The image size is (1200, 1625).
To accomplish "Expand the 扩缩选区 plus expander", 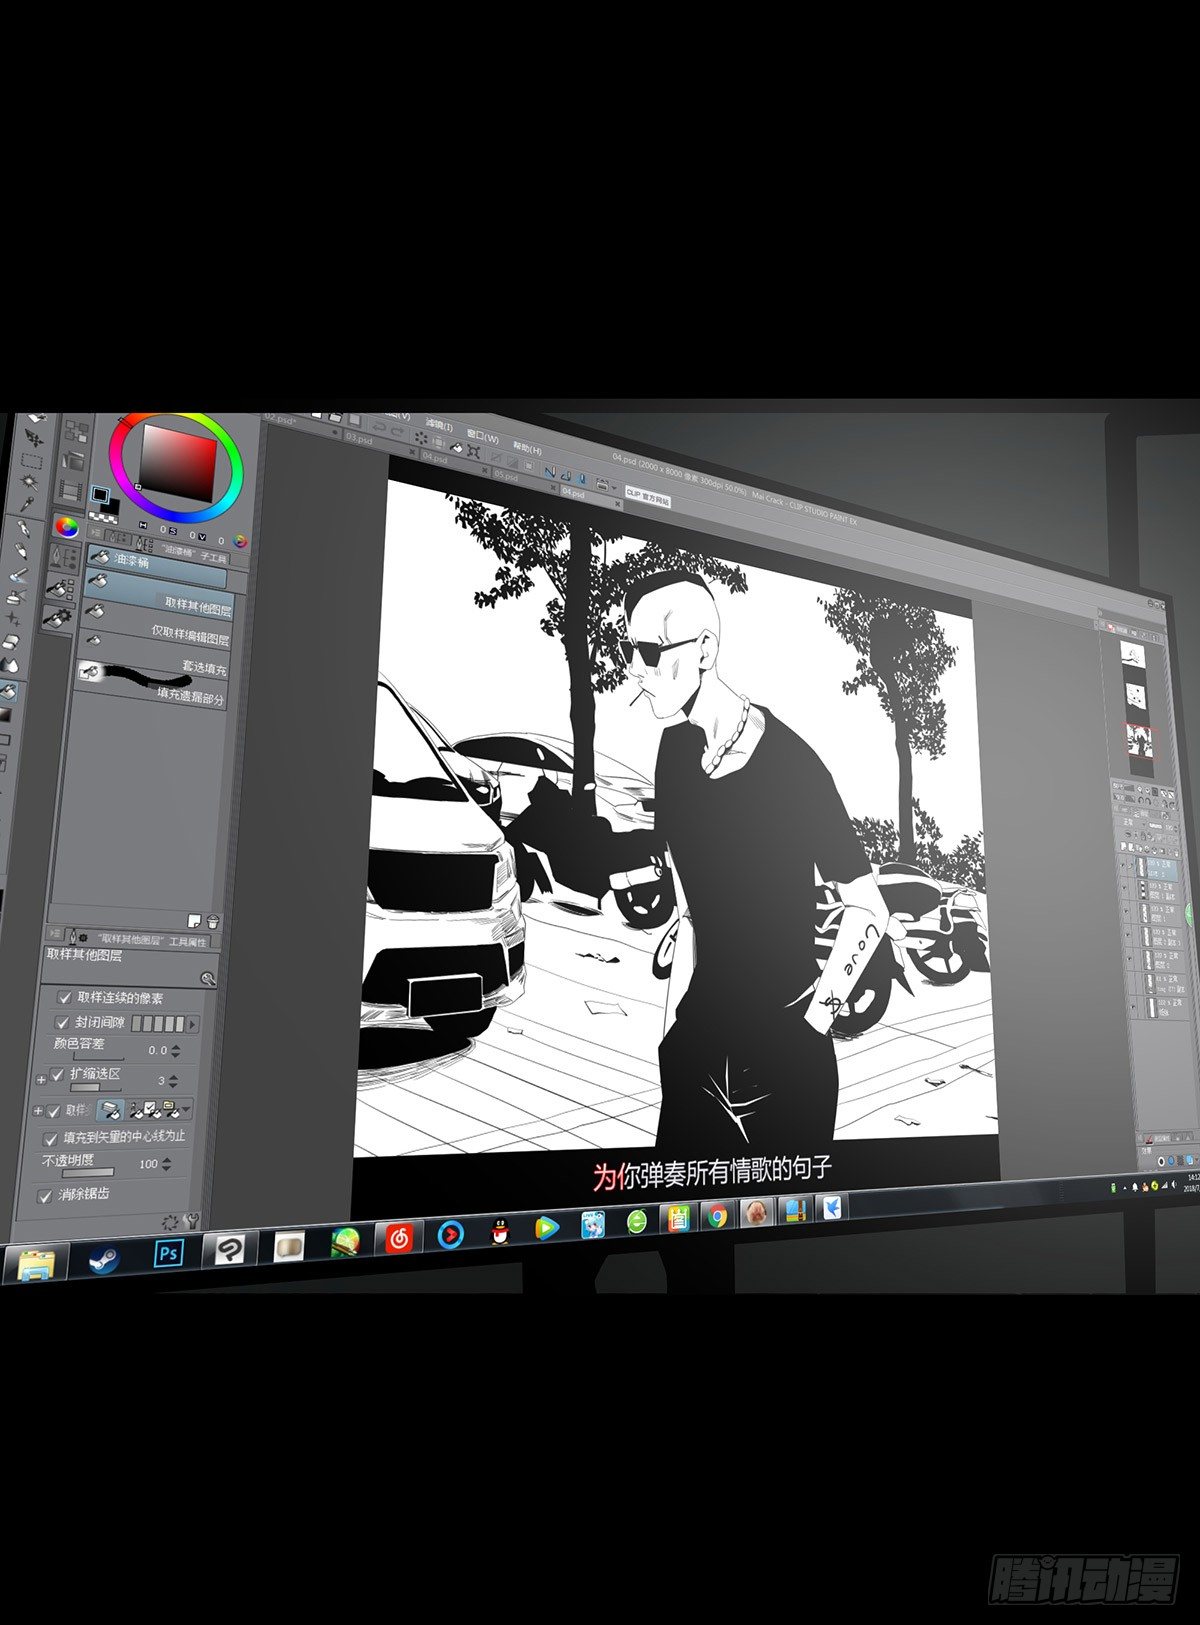I will pos(41,1078).
